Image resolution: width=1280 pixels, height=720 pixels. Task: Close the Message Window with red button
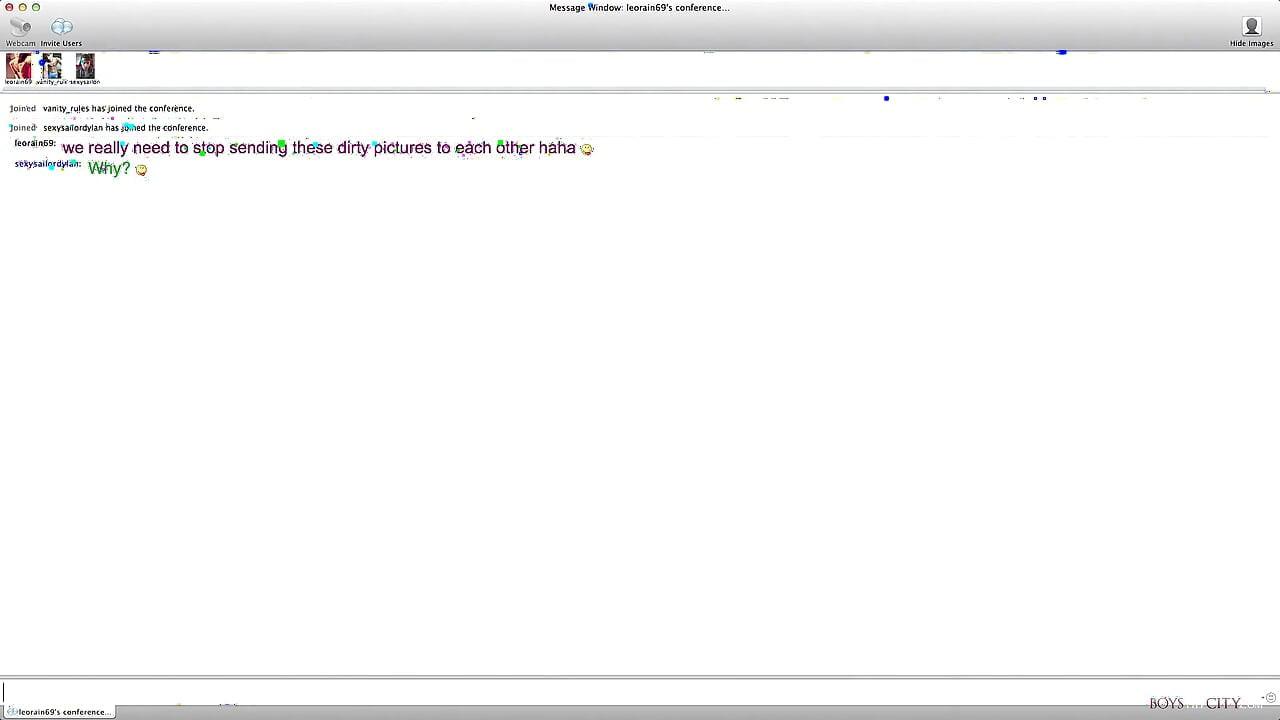[9, 7]
